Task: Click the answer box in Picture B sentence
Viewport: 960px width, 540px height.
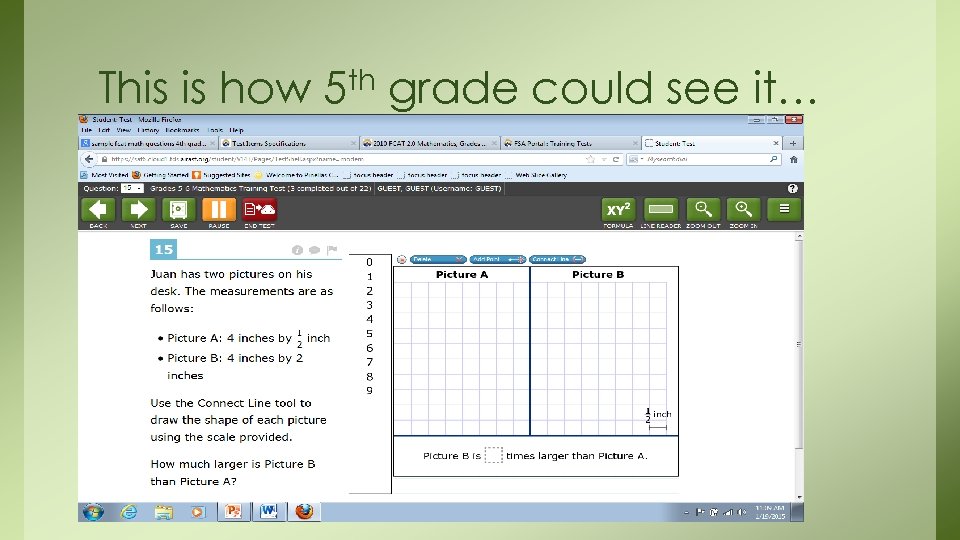Action: pyautogui.click(x=493, y=455)
